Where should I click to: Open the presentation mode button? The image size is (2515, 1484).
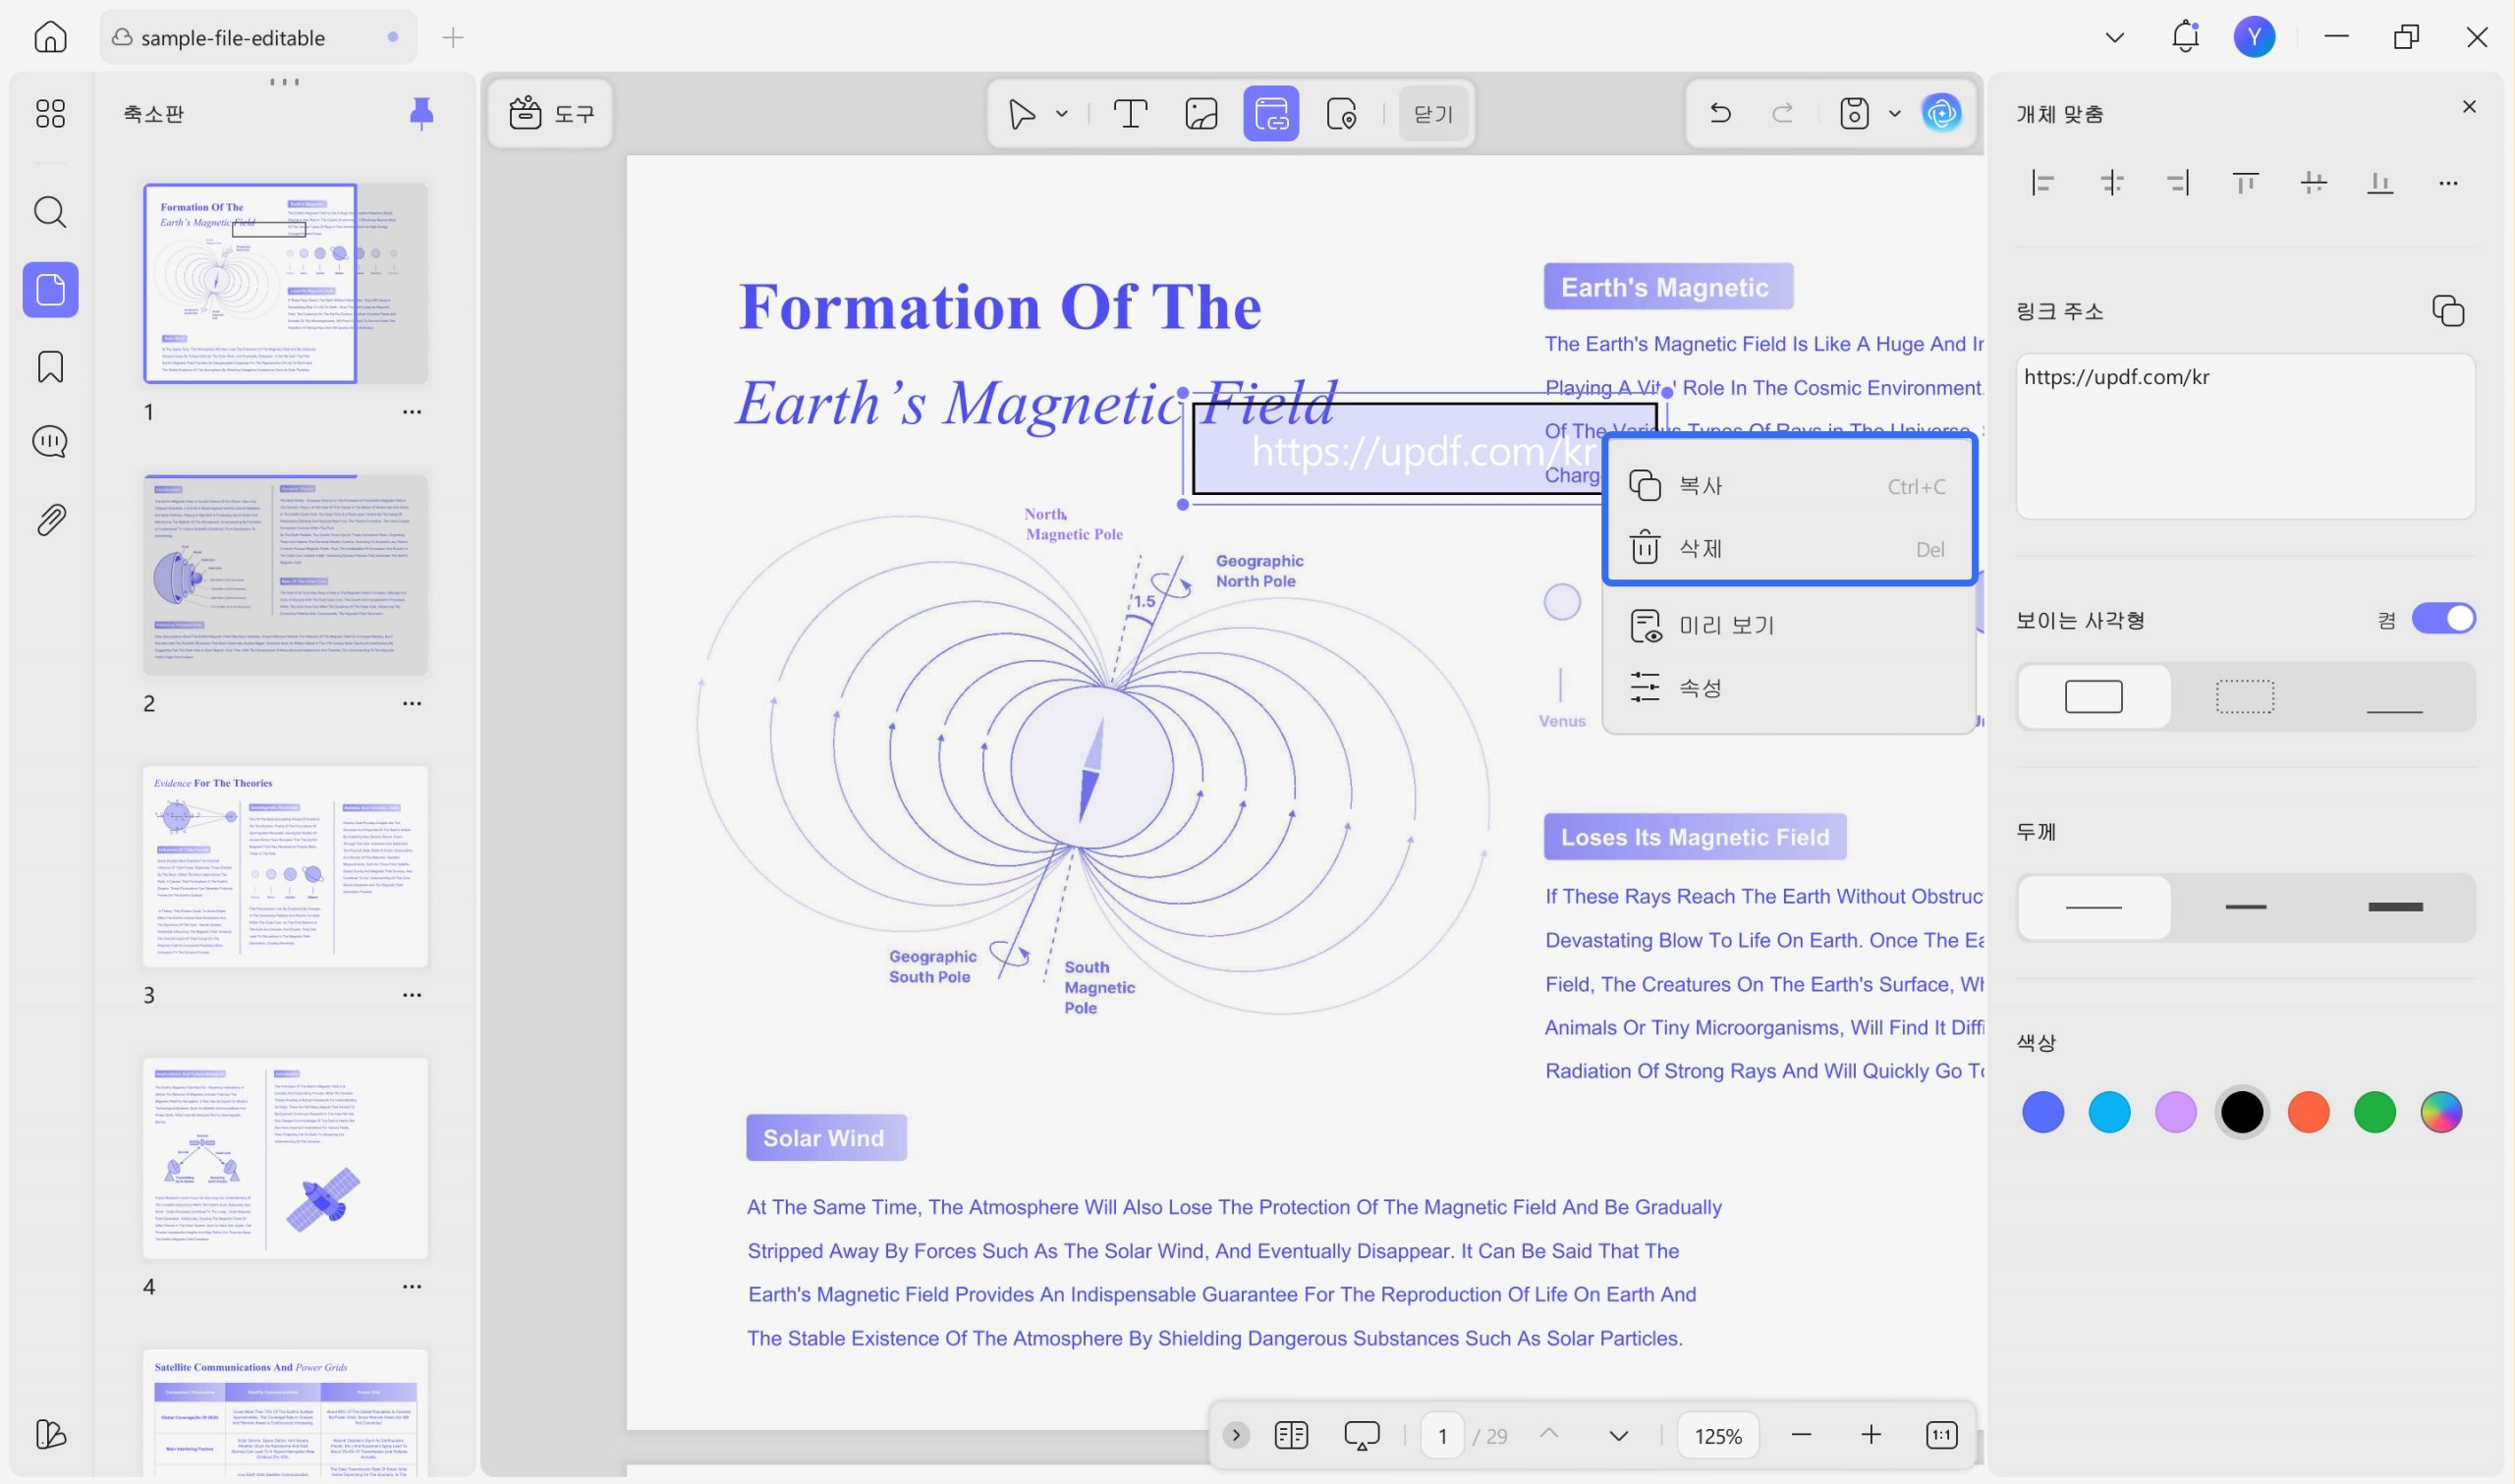tap(1361, 1435)
